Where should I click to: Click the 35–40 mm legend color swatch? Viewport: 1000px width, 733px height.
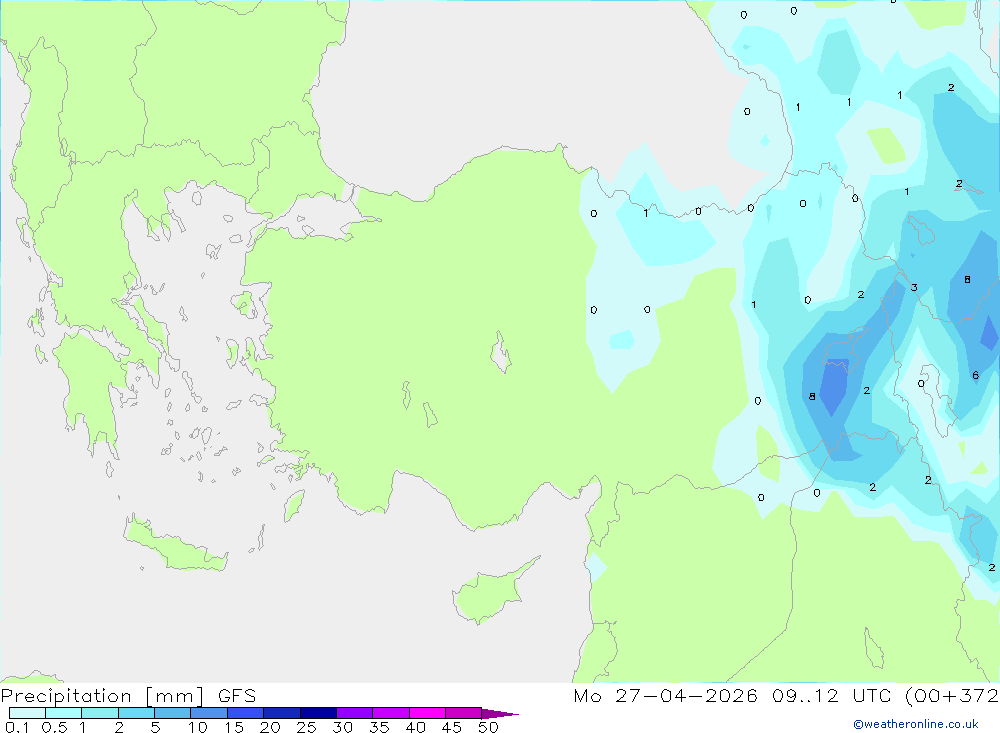tap(390, 713)
